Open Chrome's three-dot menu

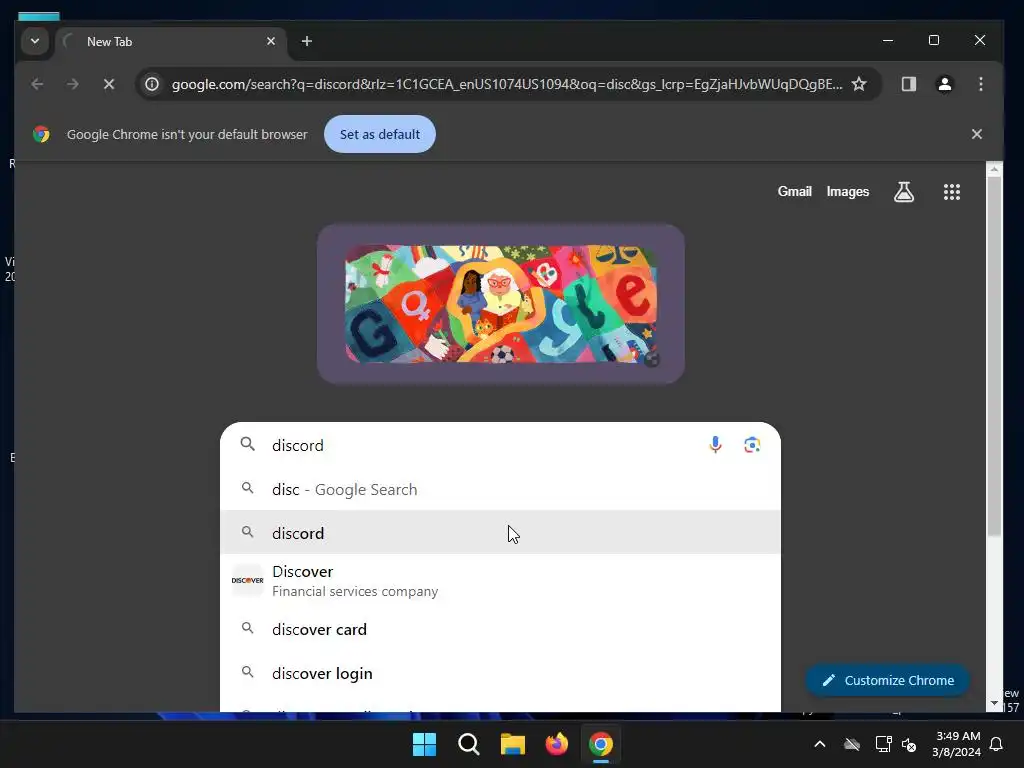coord(980,84)
